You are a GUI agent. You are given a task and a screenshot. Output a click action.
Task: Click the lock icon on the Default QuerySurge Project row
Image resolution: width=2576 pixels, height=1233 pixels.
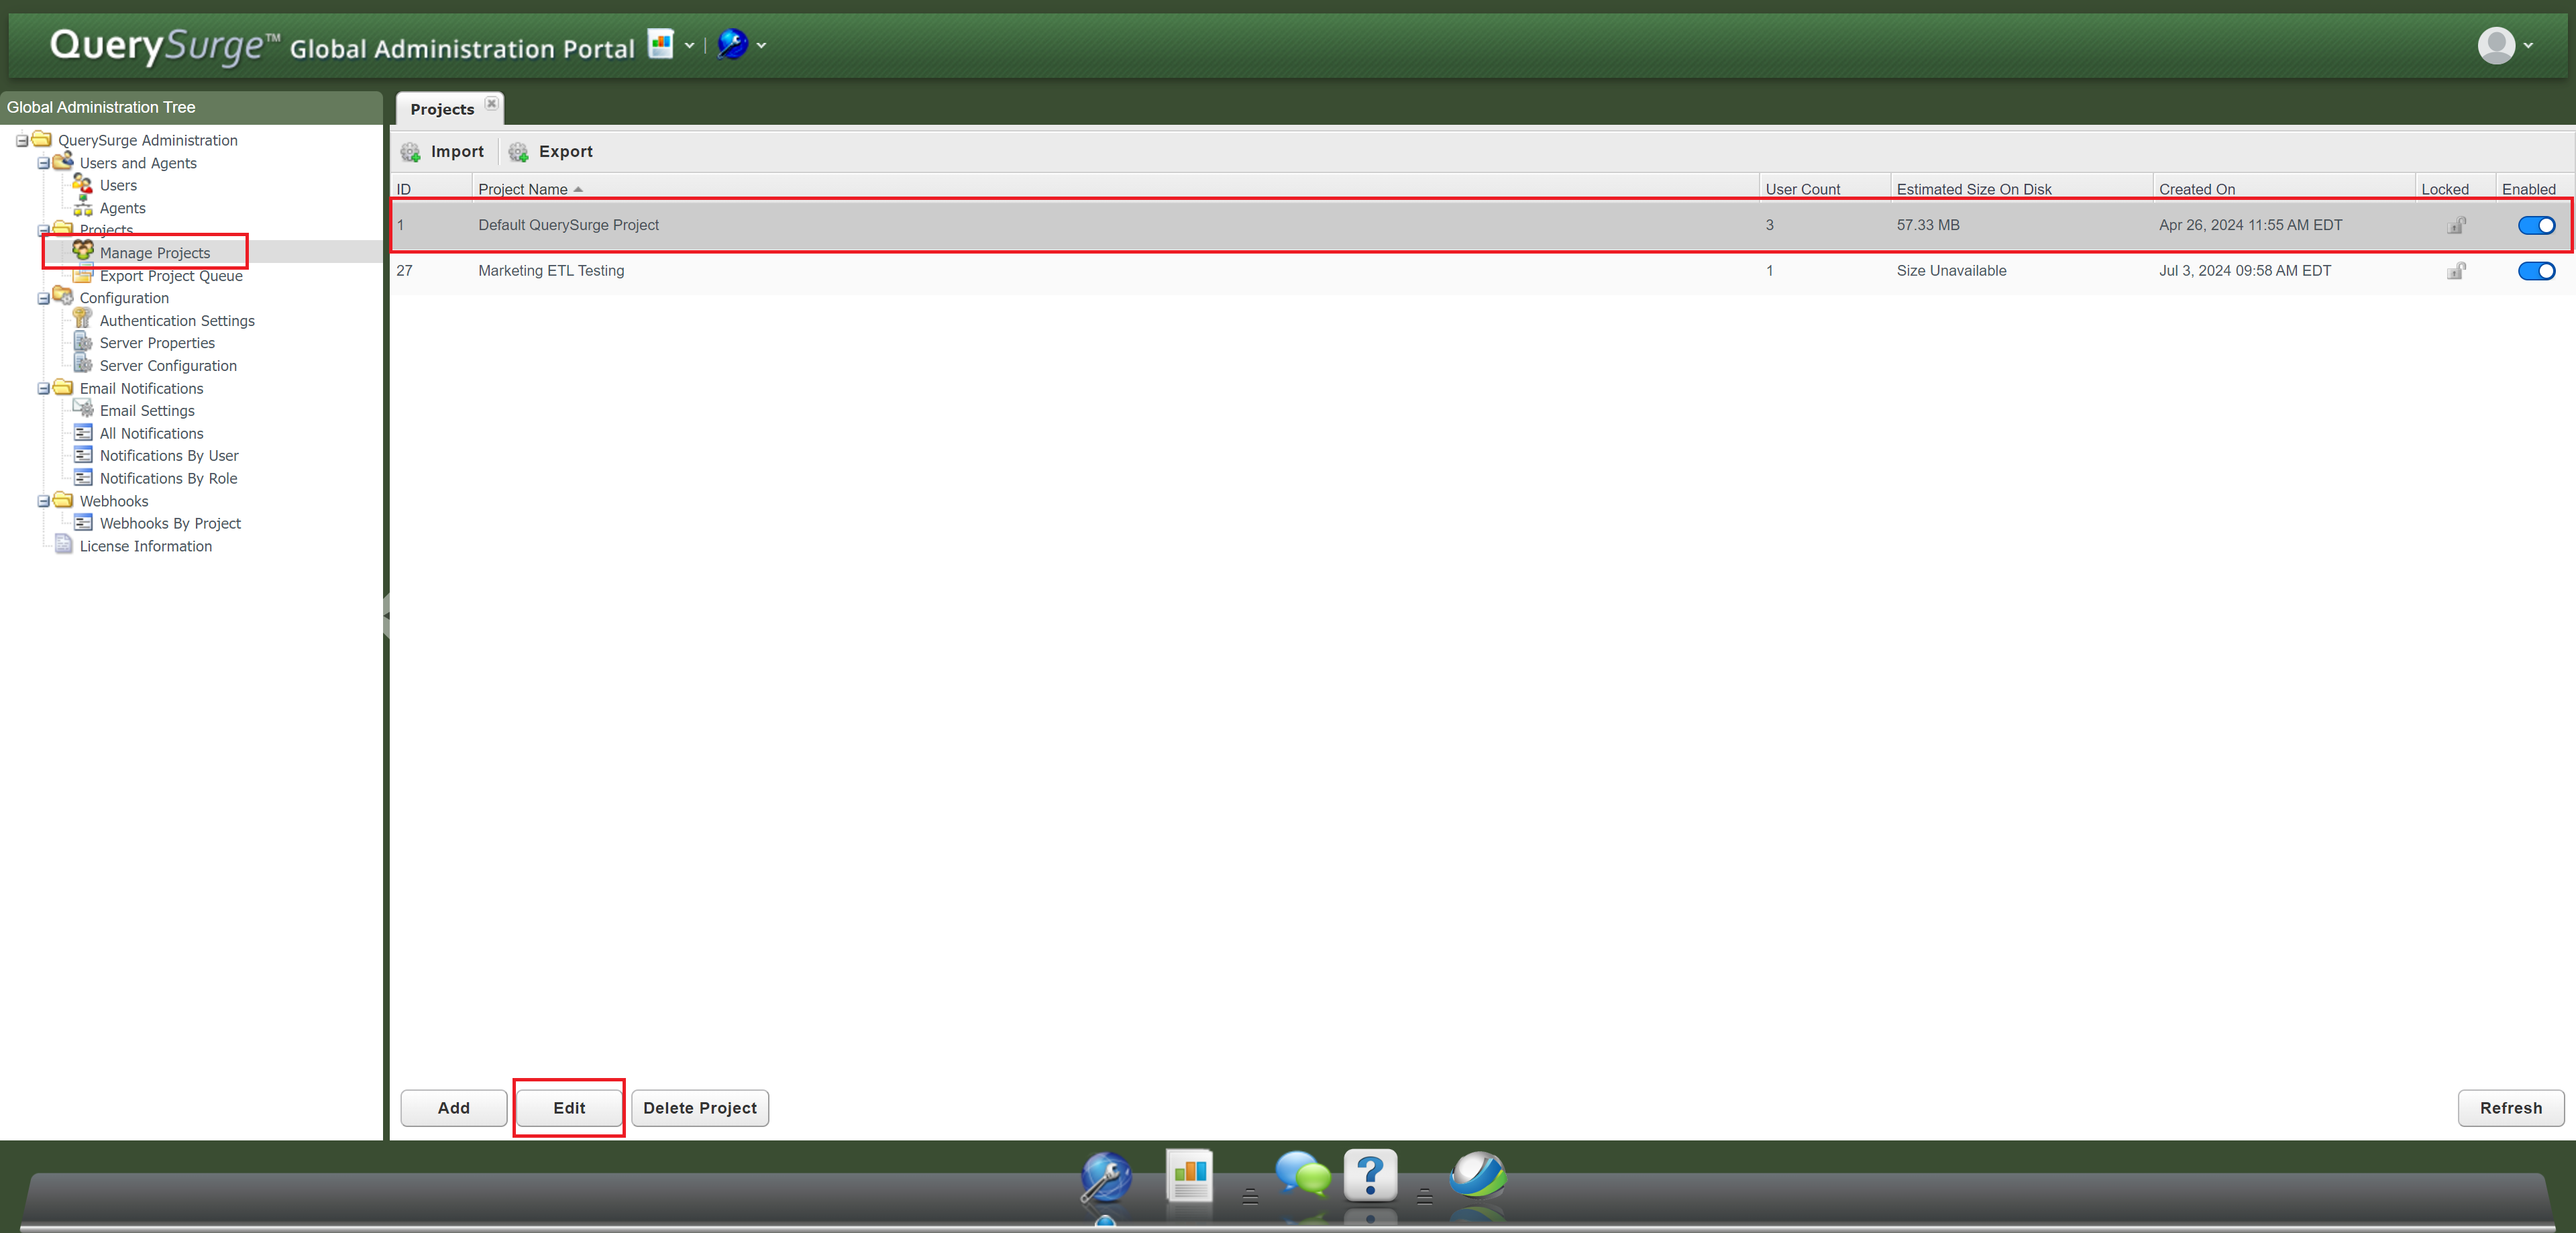tap(2457, 225)
